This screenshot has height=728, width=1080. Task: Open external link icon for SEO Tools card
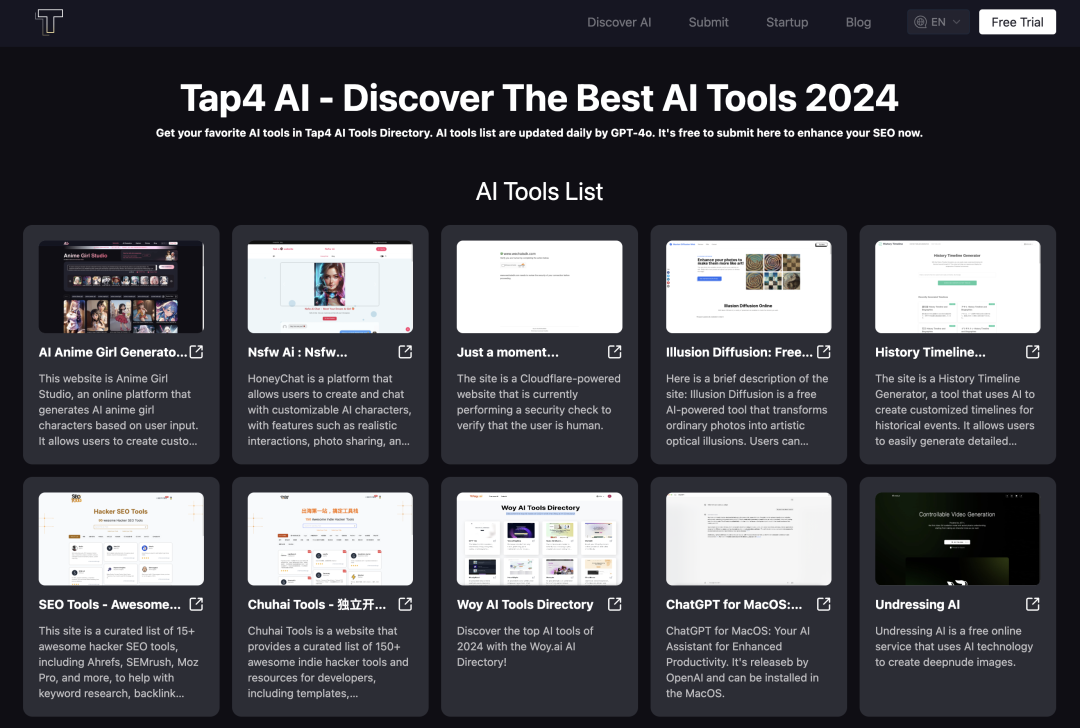point(196,604)
